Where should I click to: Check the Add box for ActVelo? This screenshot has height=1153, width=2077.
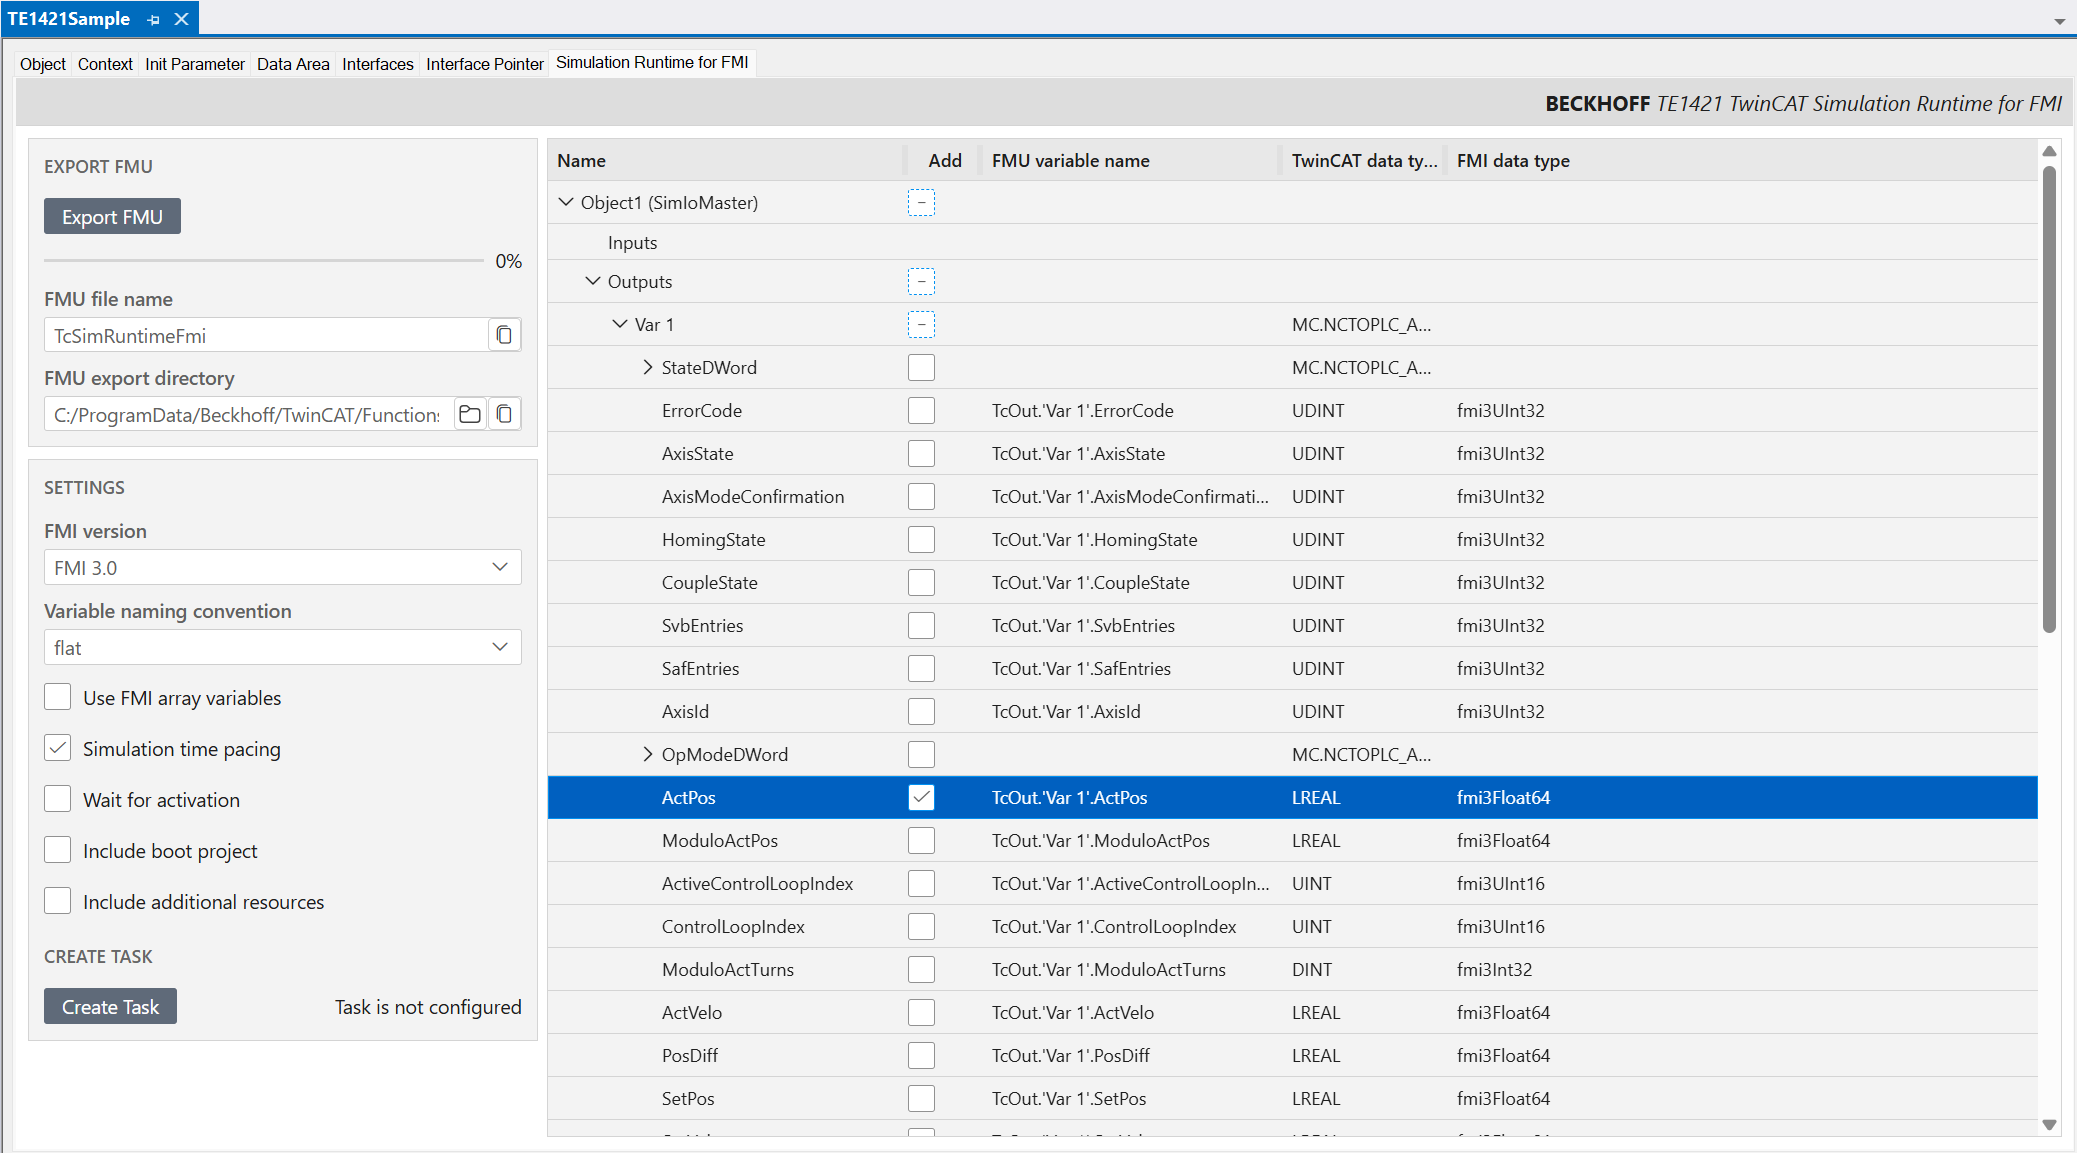[921, 1012]
